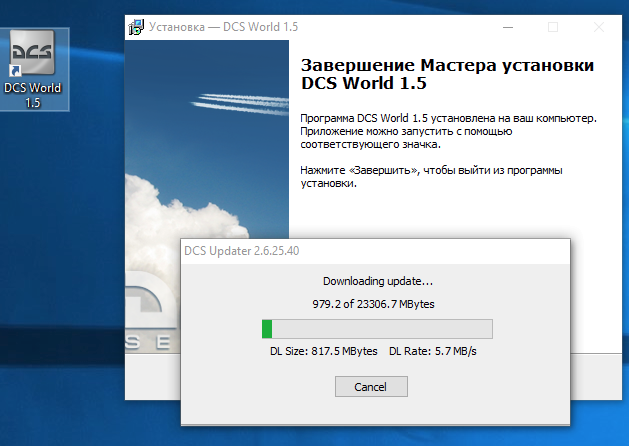Image resolution: width=629 pixels, height=446 pixels.
Task: Close the DCS World setup window
Action: click(599, 27)
